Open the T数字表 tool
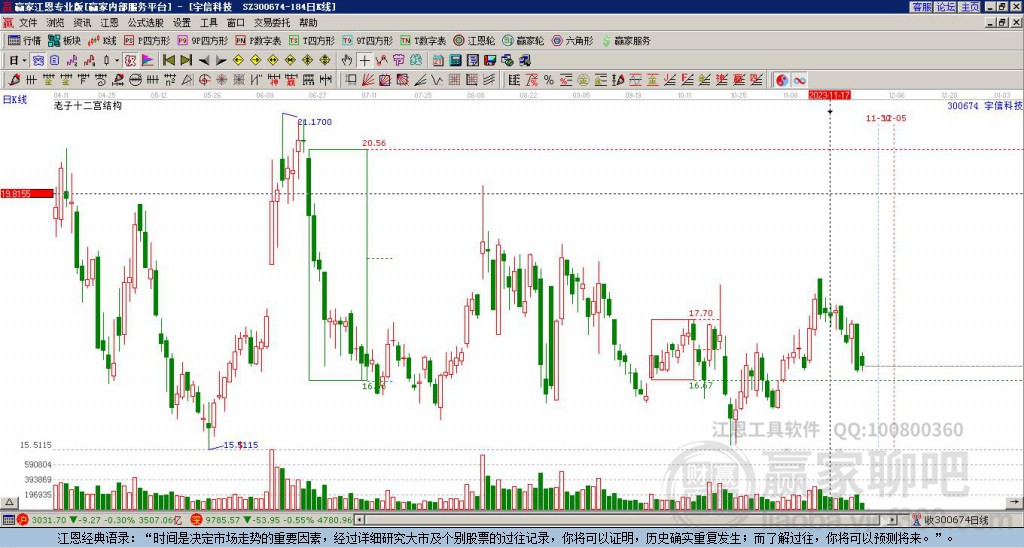This screenshot has width=1024, height=548. pos(423,40)
